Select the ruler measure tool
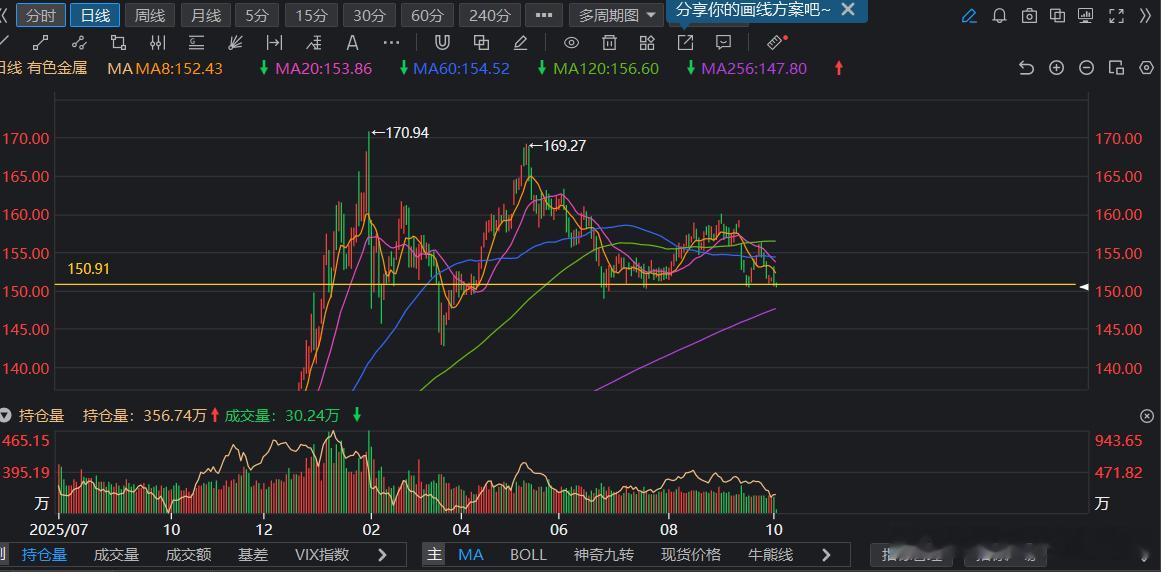The image size is (1161, 572). tap(775, 43)
